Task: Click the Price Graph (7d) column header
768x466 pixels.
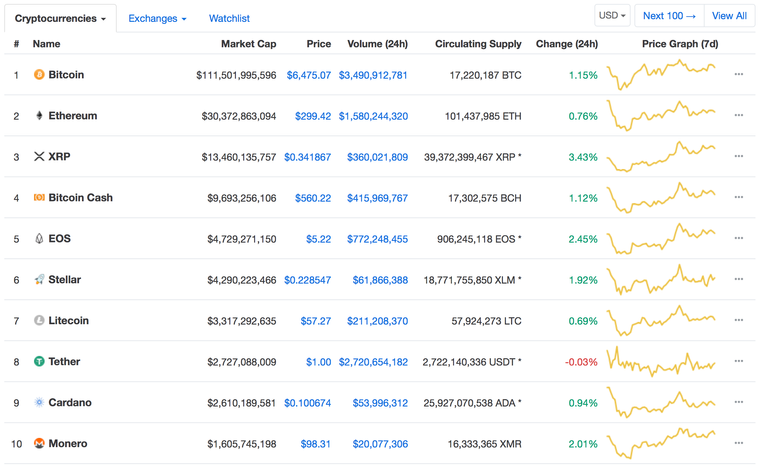Action: (x=680, y=44)
